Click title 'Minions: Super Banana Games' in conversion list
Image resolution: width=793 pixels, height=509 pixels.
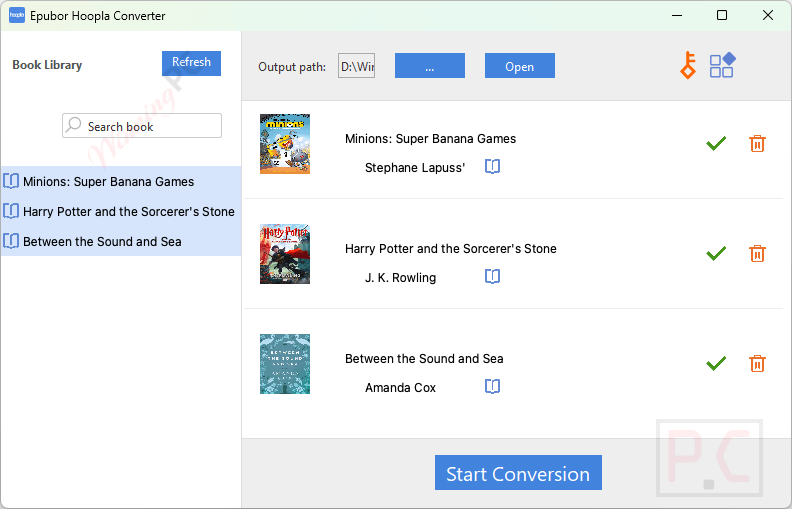pyautogui.click(x=430, y=139)
